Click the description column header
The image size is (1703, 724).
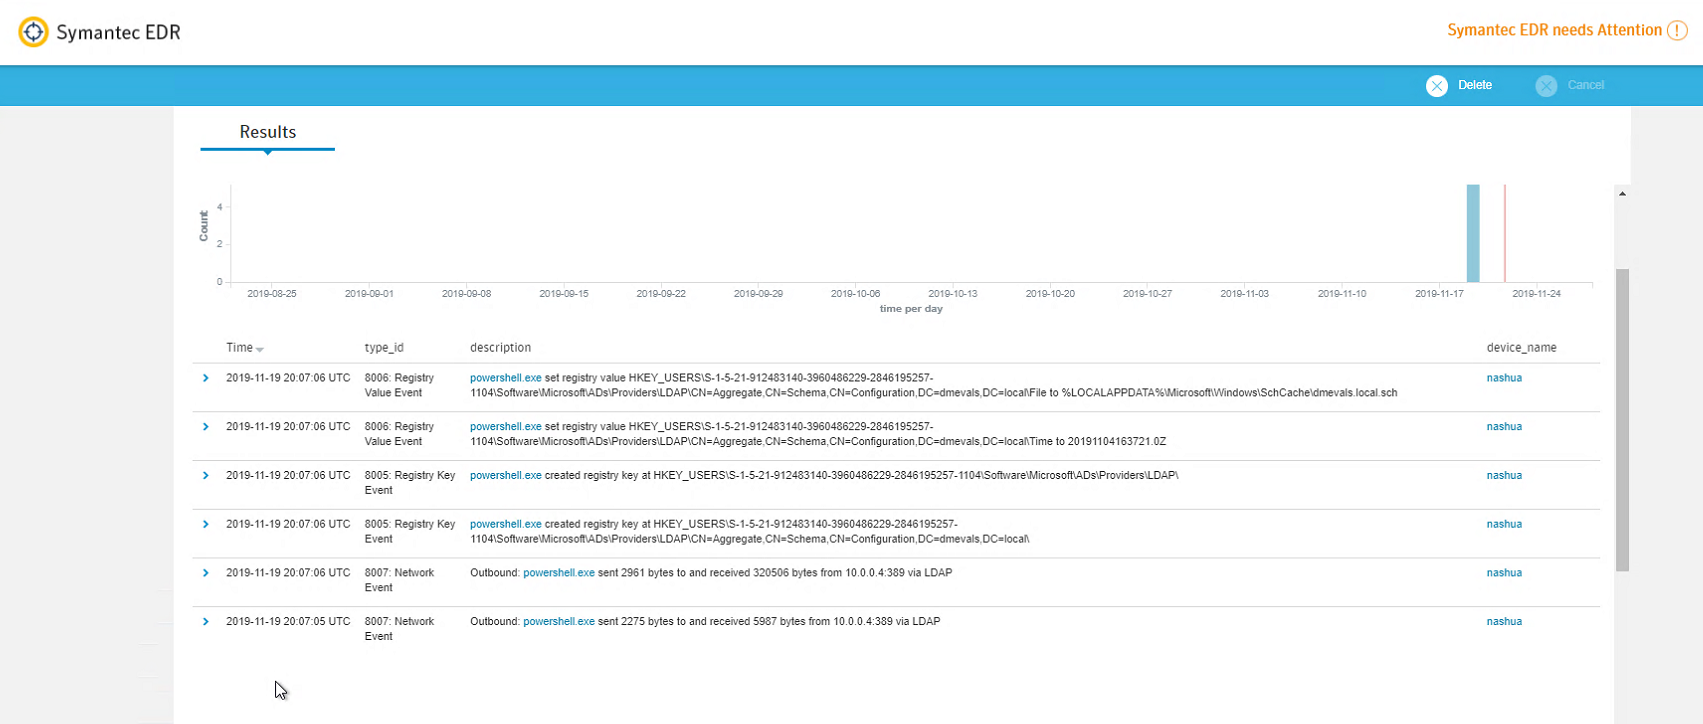pyautogui.click(x=500, y=348)
